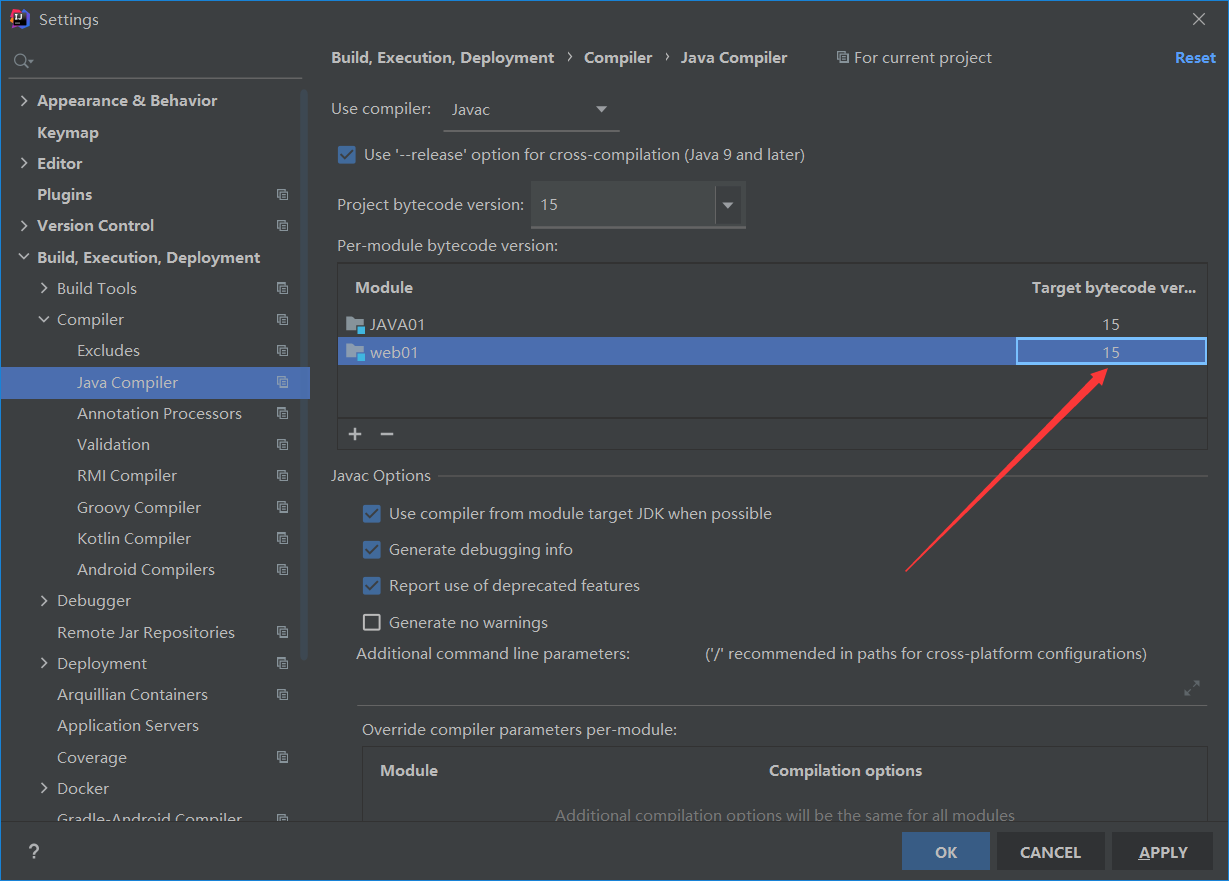Open Application Servers settings
This screenshot has height=881, width=1229.
128,726
